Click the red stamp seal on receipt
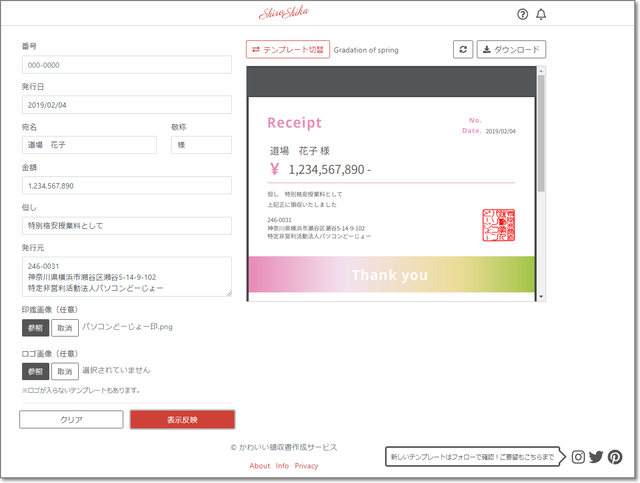This screenshot has width=640, height=483. (x=498, y=225)
